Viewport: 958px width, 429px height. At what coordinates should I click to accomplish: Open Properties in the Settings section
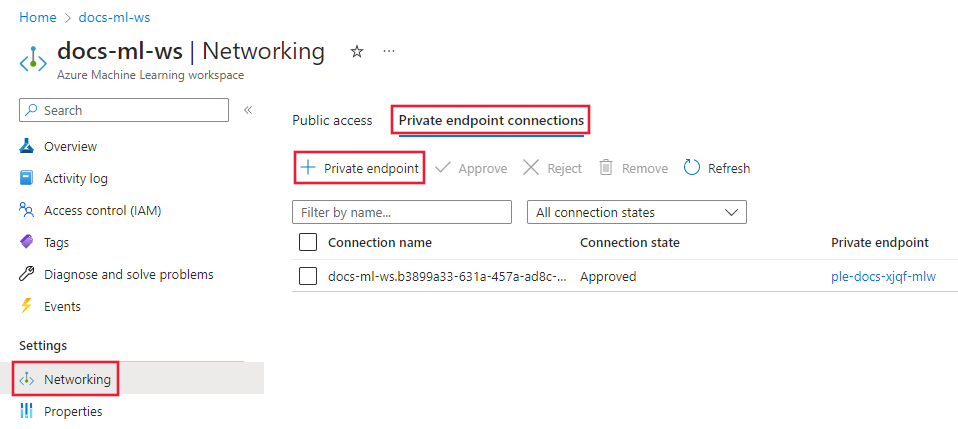[x=73, y=411]
